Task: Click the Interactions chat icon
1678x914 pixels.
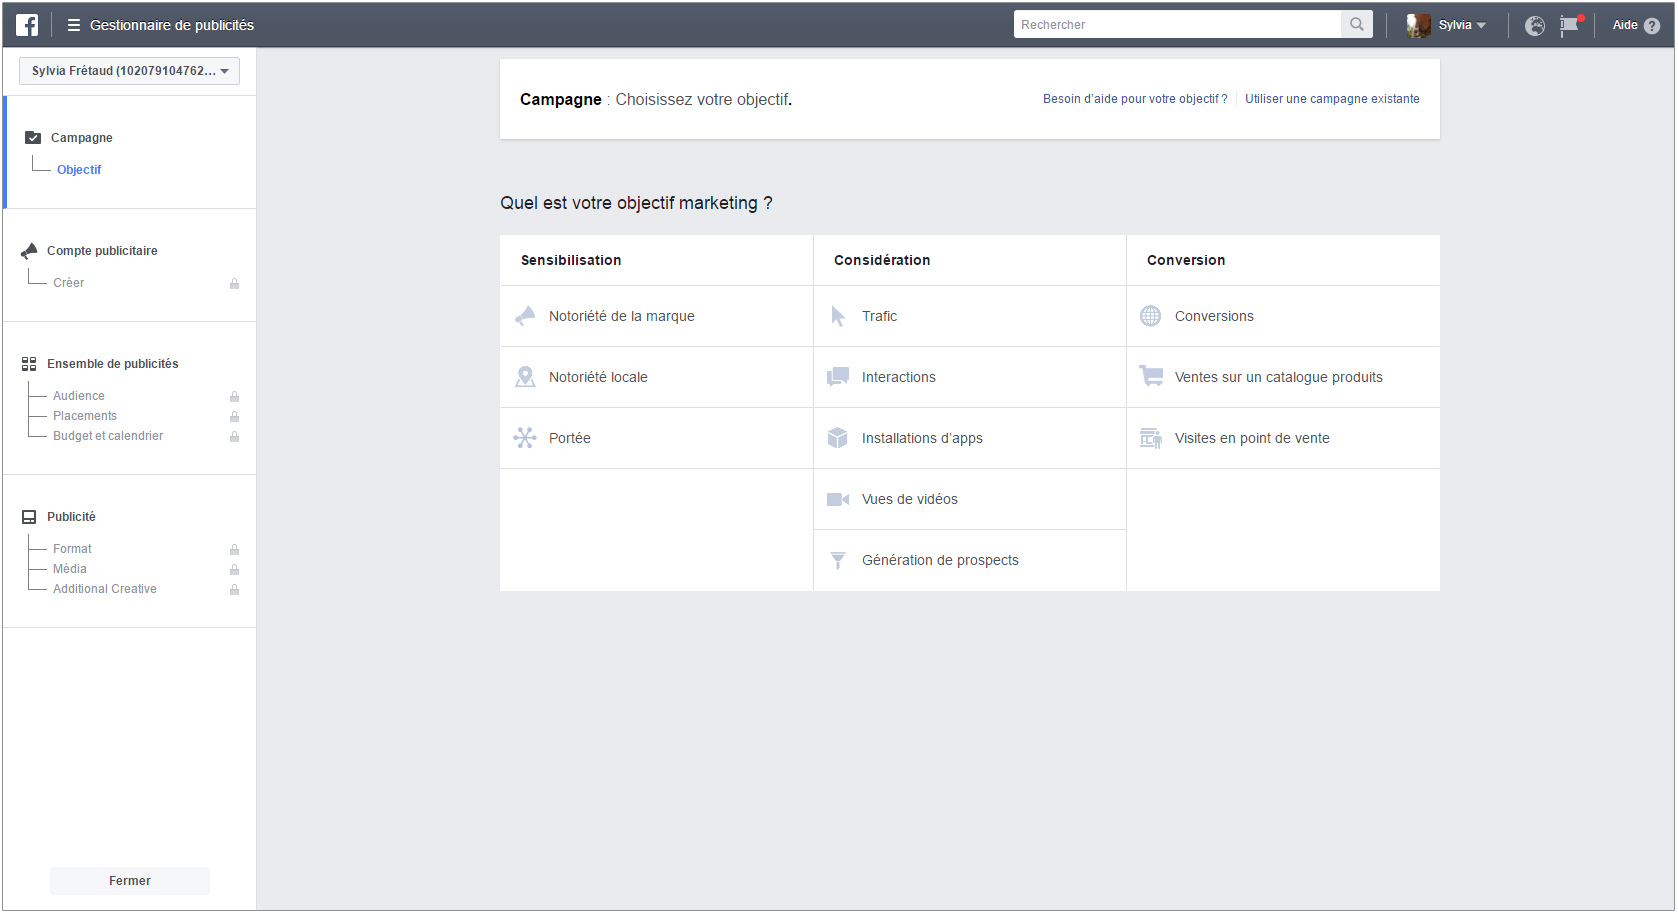Action: coord(838,377)
